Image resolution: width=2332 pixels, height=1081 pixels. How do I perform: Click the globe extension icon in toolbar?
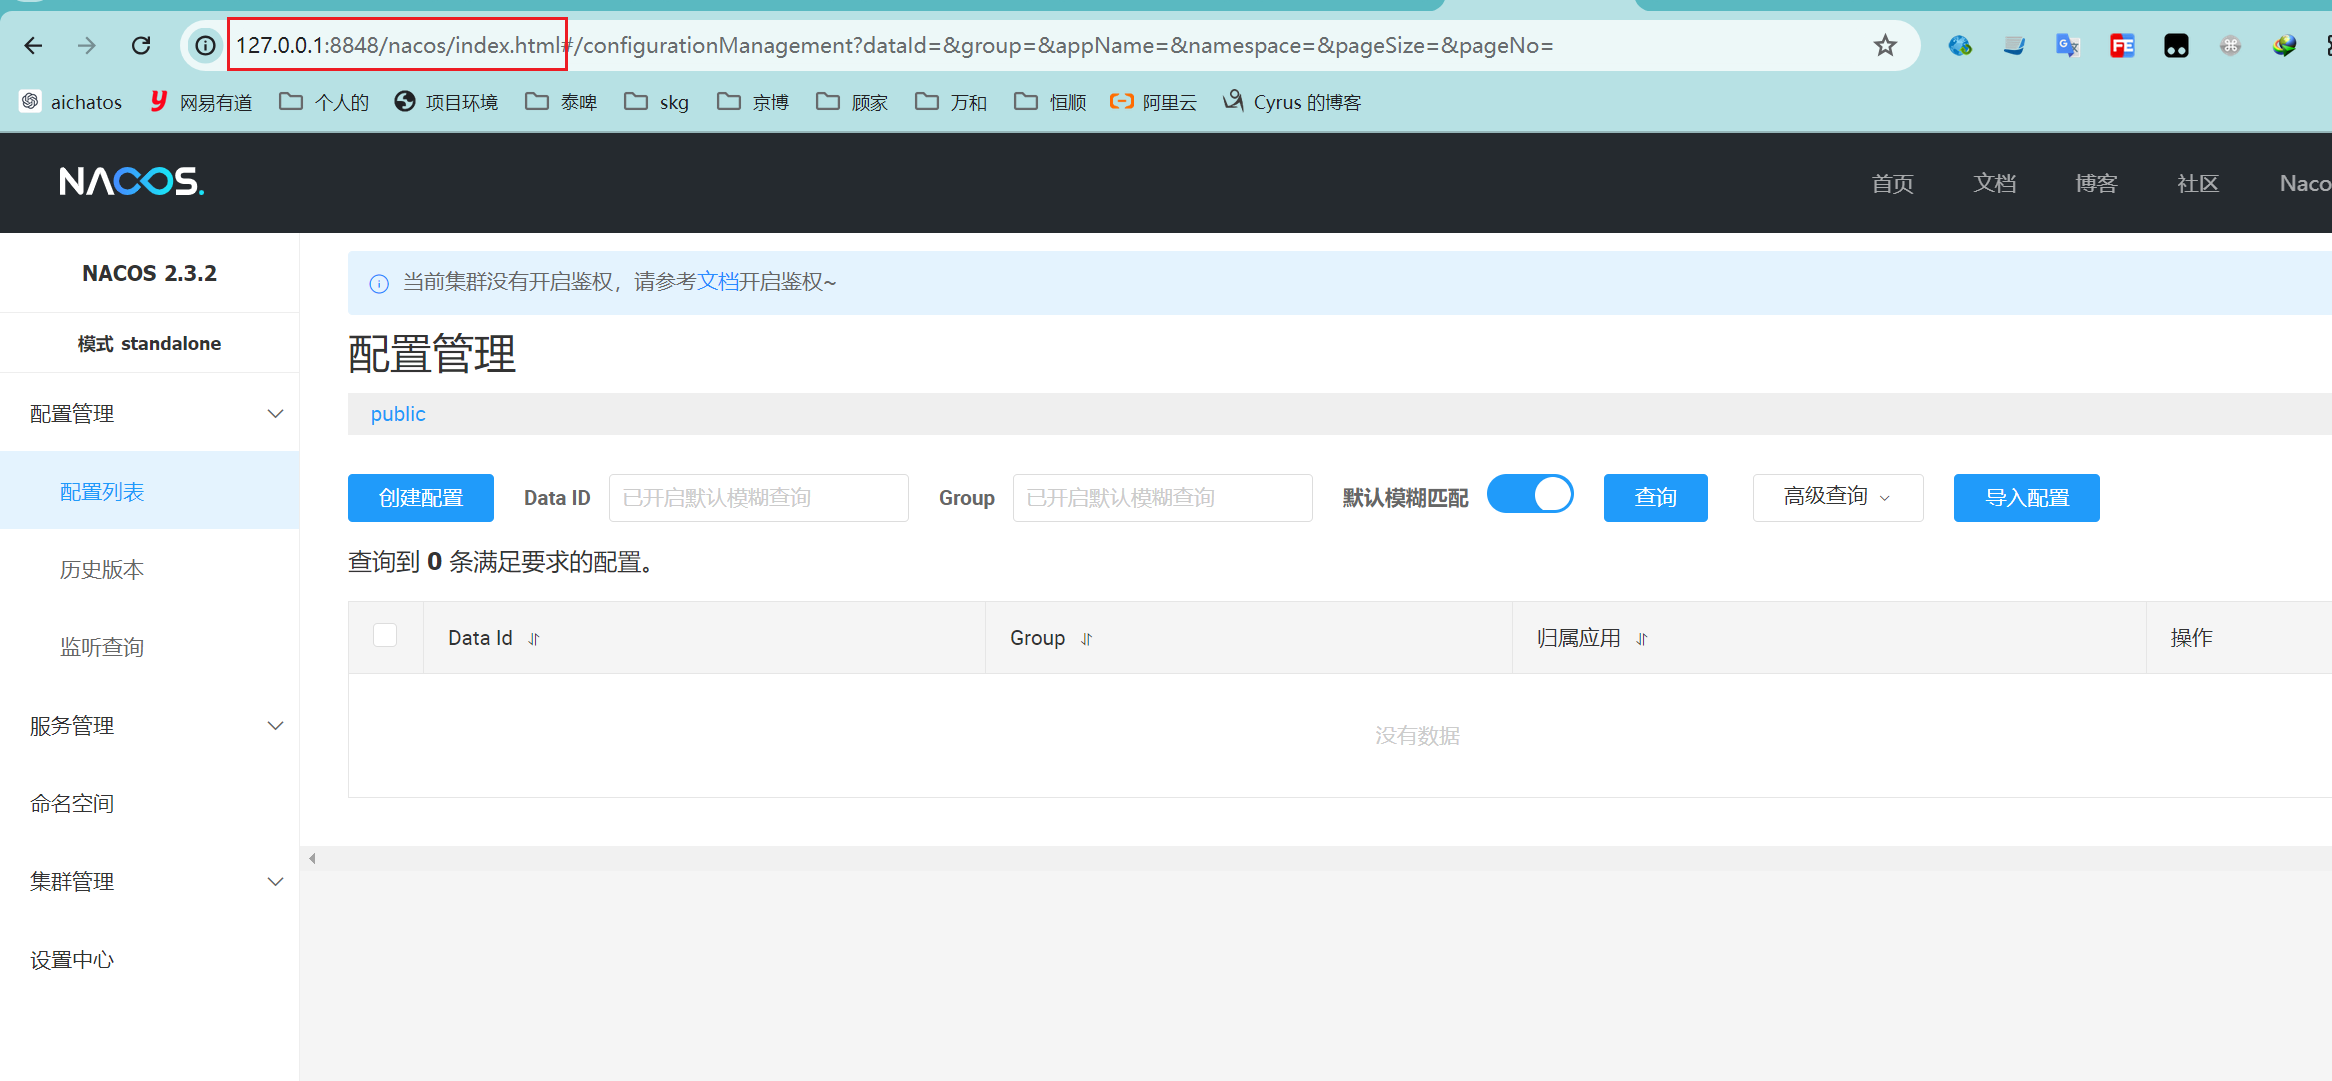click(x=1960, y=45)
